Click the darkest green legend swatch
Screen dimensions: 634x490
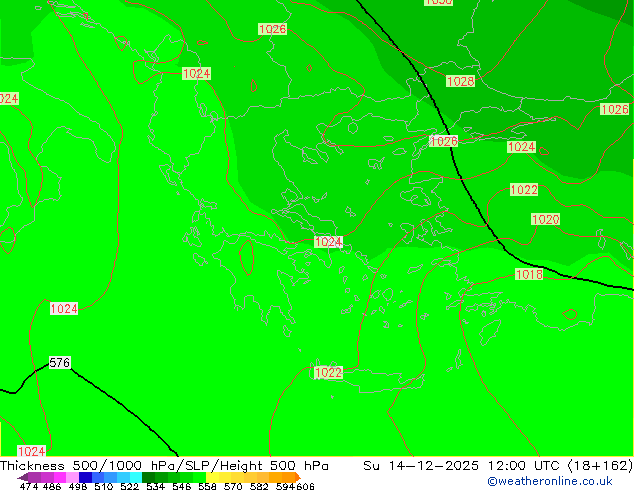pyautogui.click(x=148, y=477)
